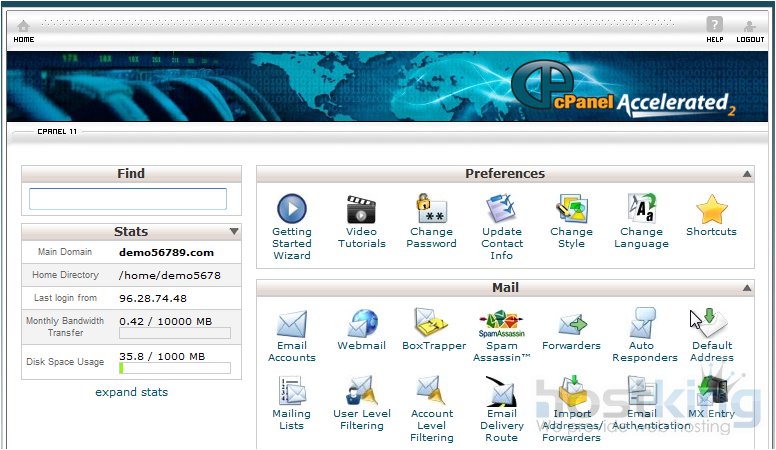776x450 pixels.
Task: Click Logout in the top bar
Action: click(750, 30)
